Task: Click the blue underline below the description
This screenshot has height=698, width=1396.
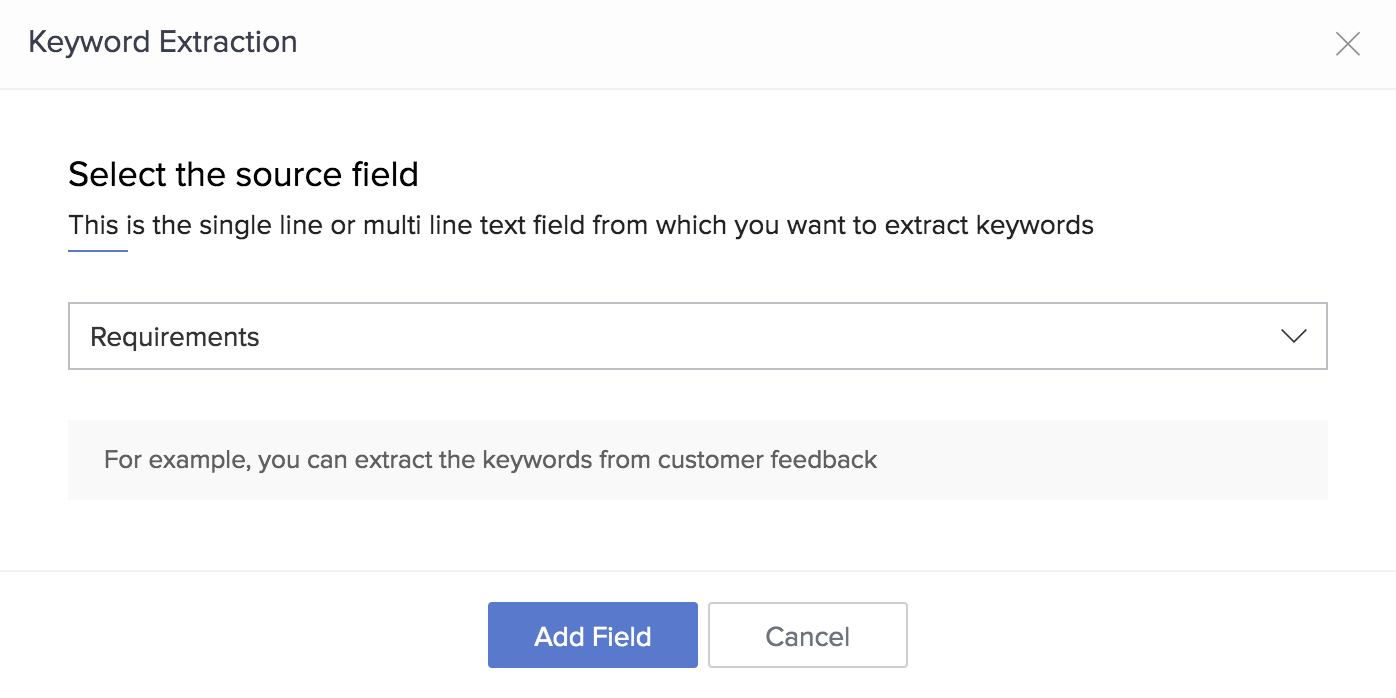Action: [x=98, y=251]
